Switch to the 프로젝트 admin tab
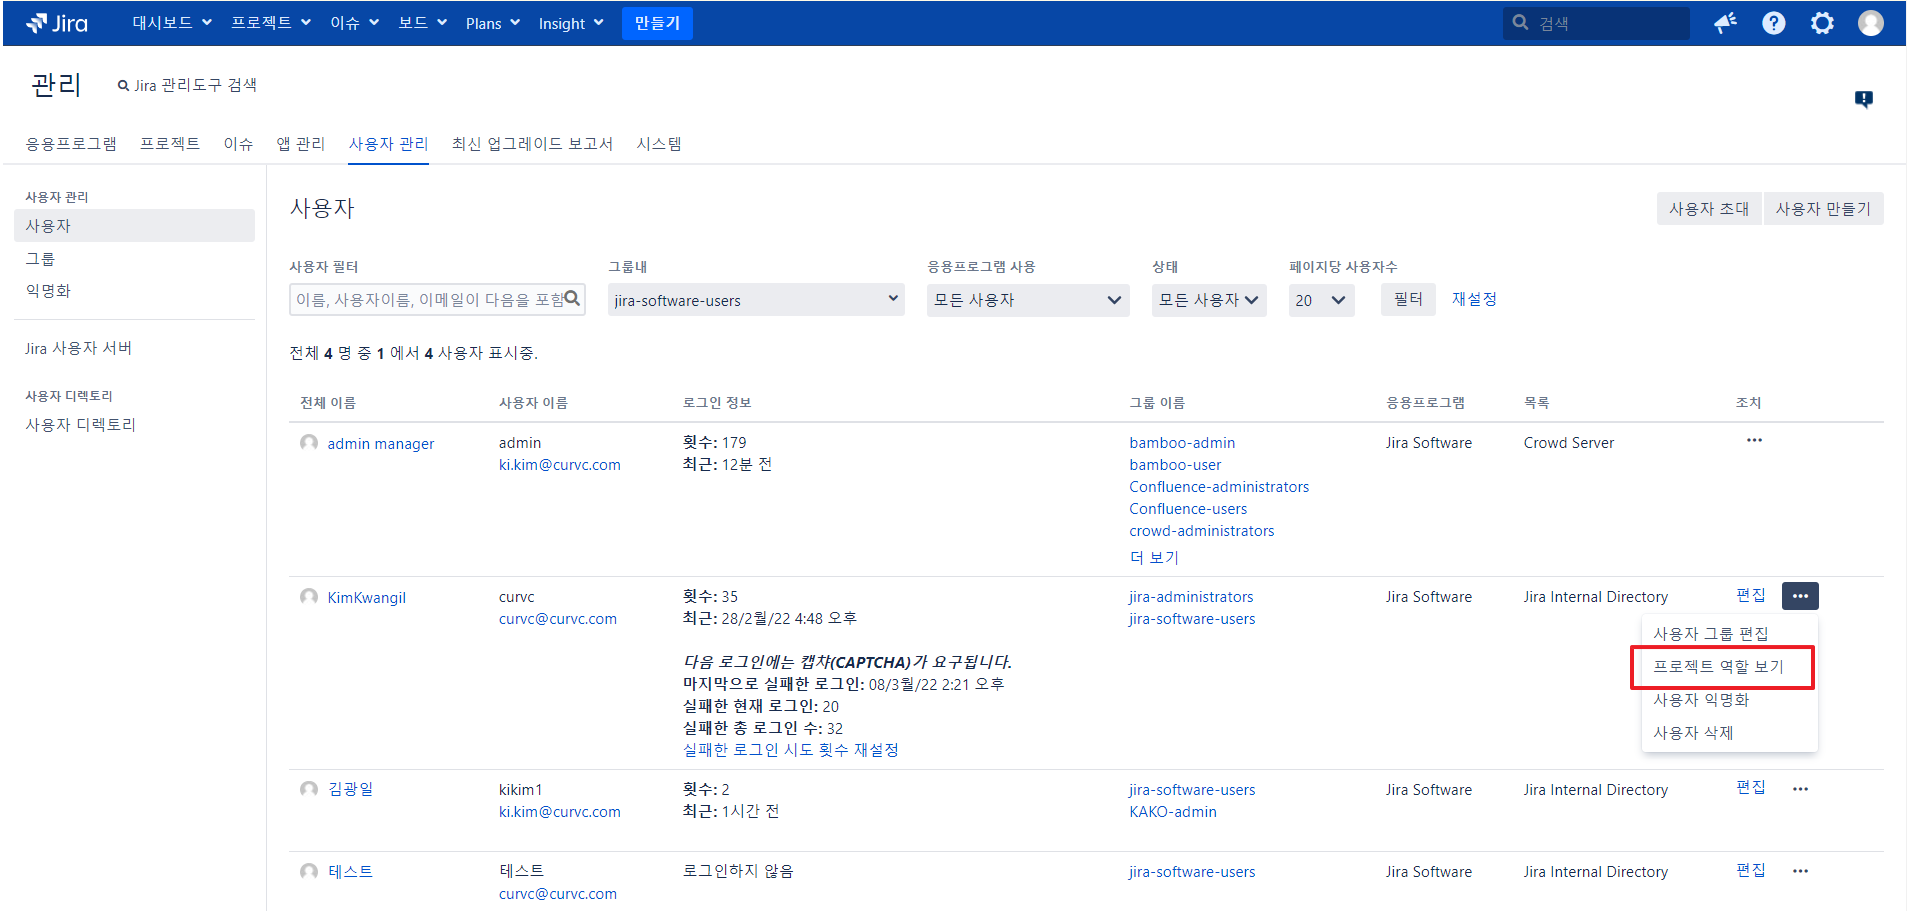Screen dimensions: 1907x911 170,144
